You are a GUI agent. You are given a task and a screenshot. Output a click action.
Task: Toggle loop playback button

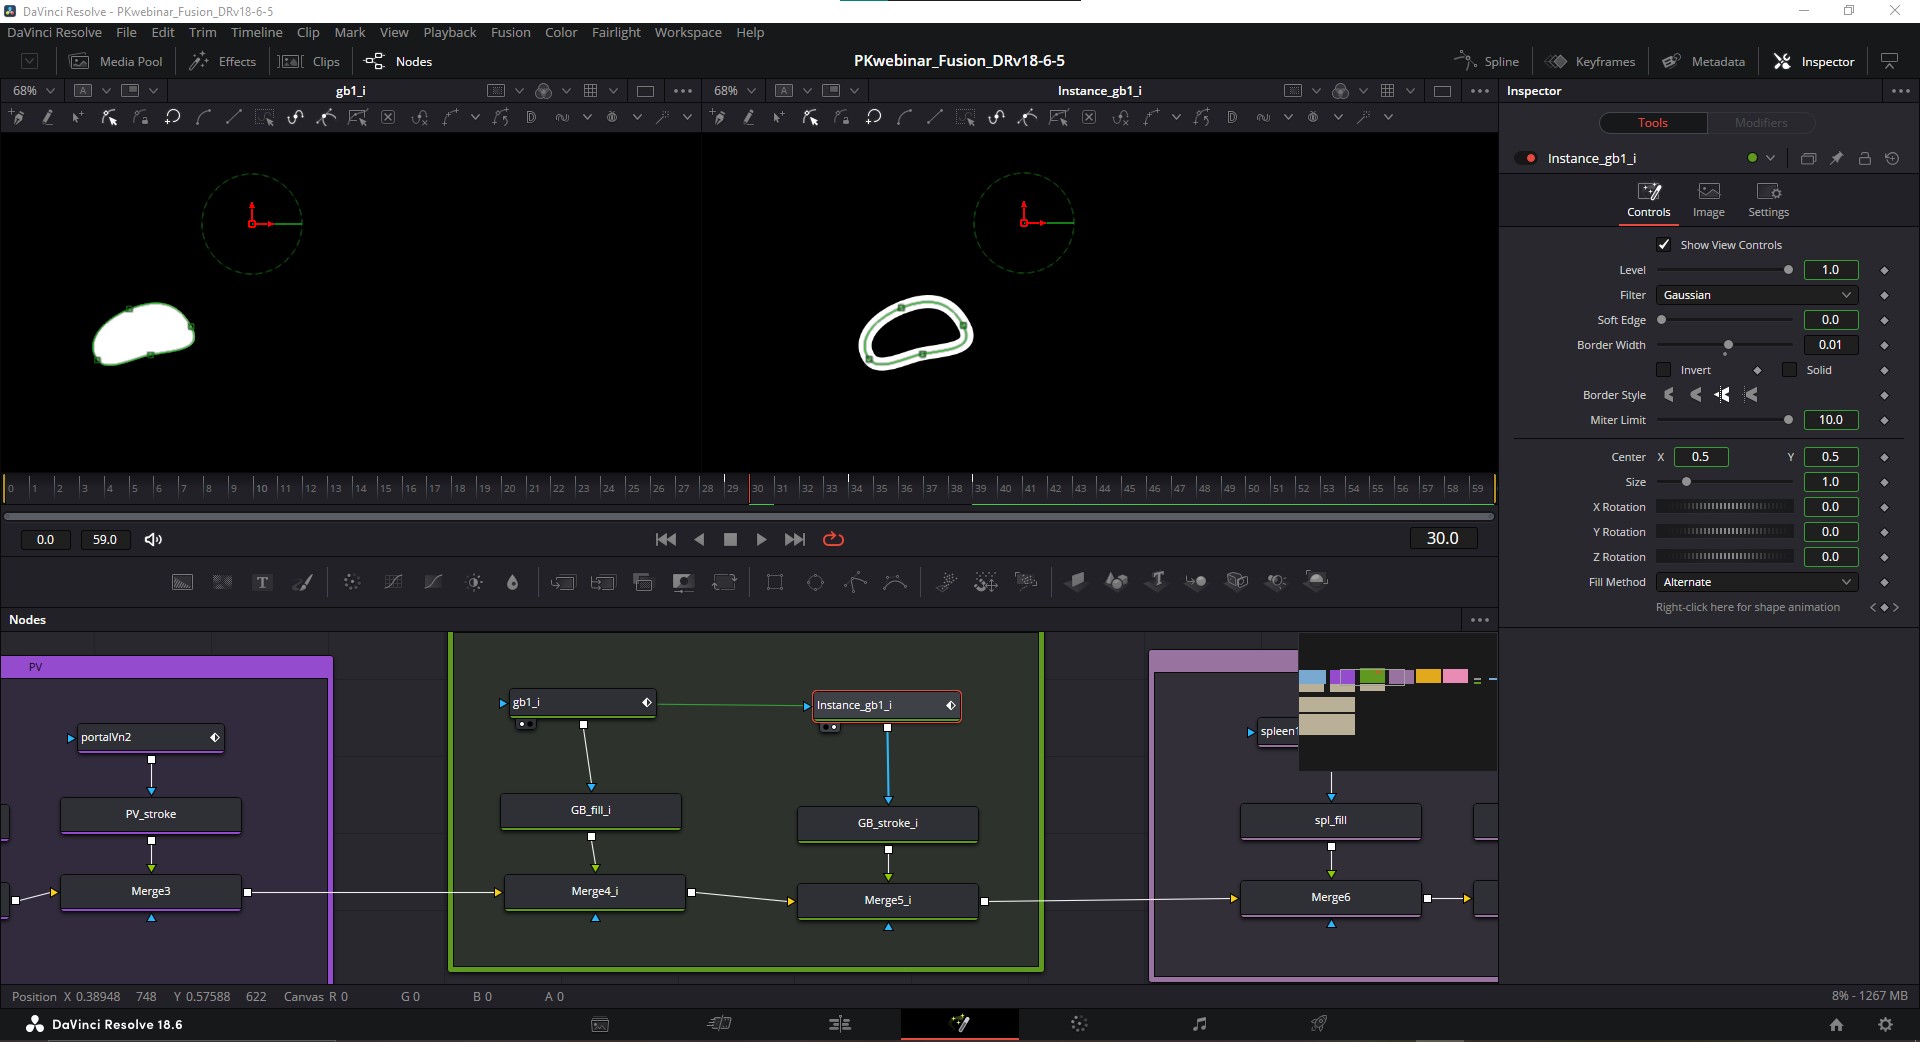click(833, 539)
